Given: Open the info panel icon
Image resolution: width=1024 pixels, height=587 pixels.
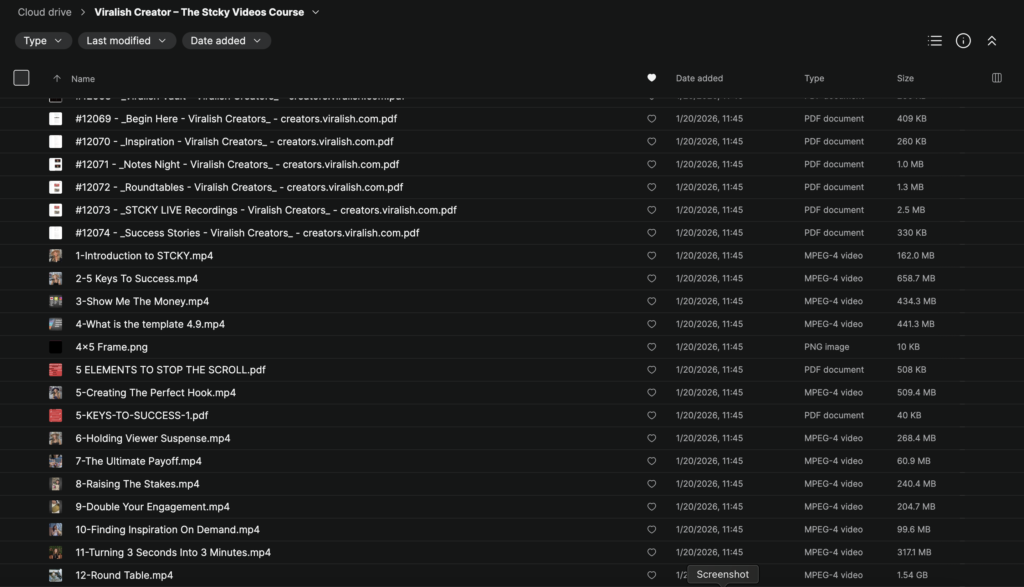Looking at the screenshot, I should tap(963, 40).
